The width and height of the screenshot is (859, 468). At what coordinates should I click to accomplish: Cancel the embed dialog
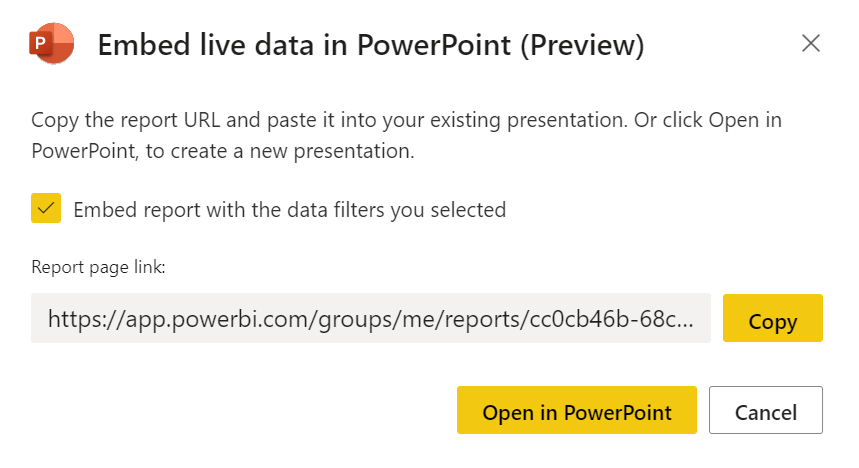click(x=766, y=410)
